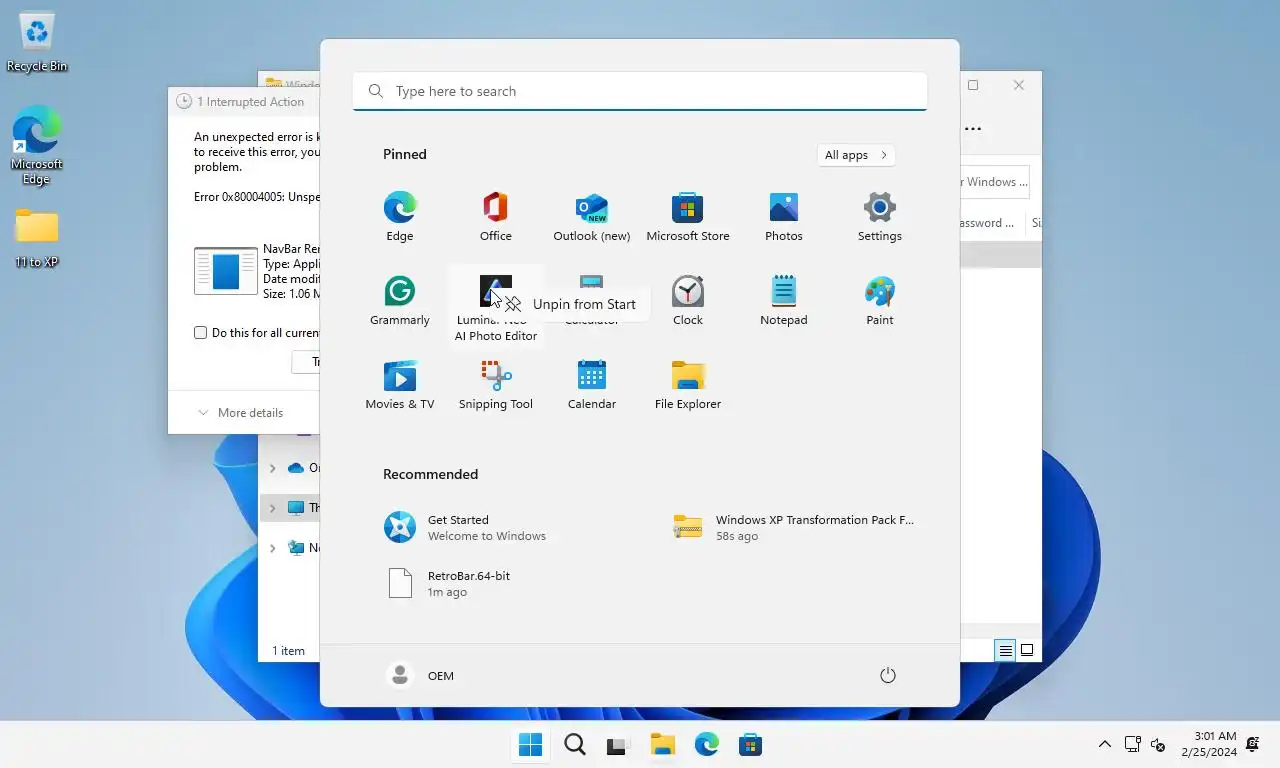1280x768 pixels.
Task: Open Microsoft Store pinned tile
Action: 688,217
